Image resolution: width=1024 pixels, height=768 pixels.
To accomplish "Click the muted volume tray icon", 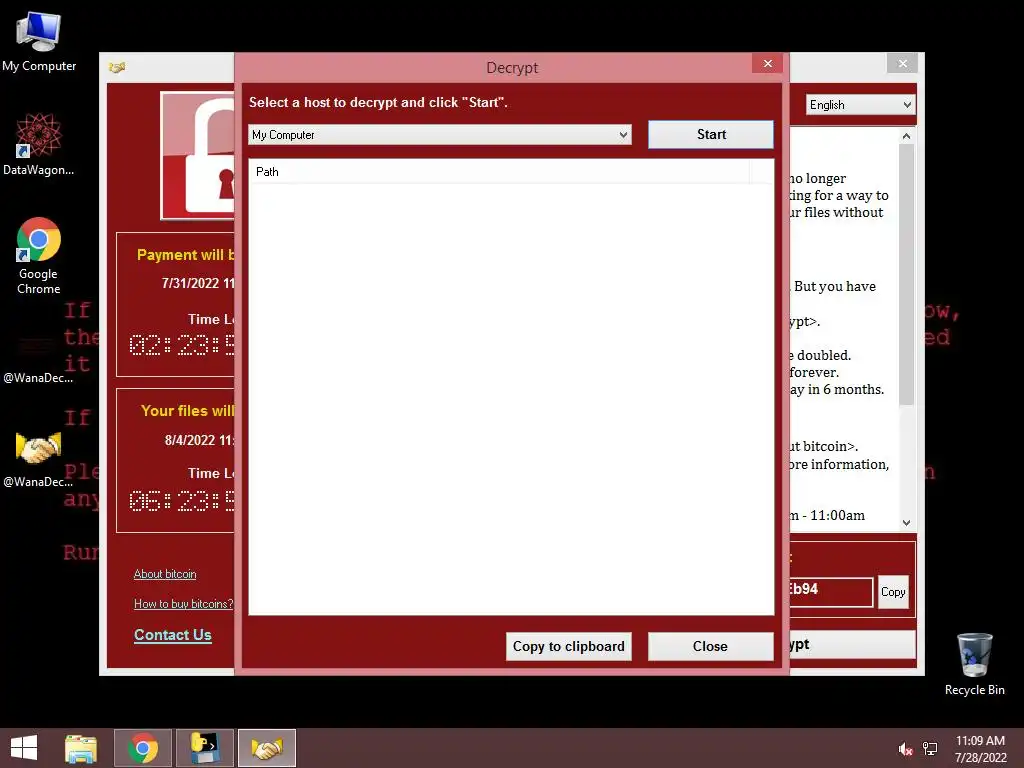I will 905,749.
